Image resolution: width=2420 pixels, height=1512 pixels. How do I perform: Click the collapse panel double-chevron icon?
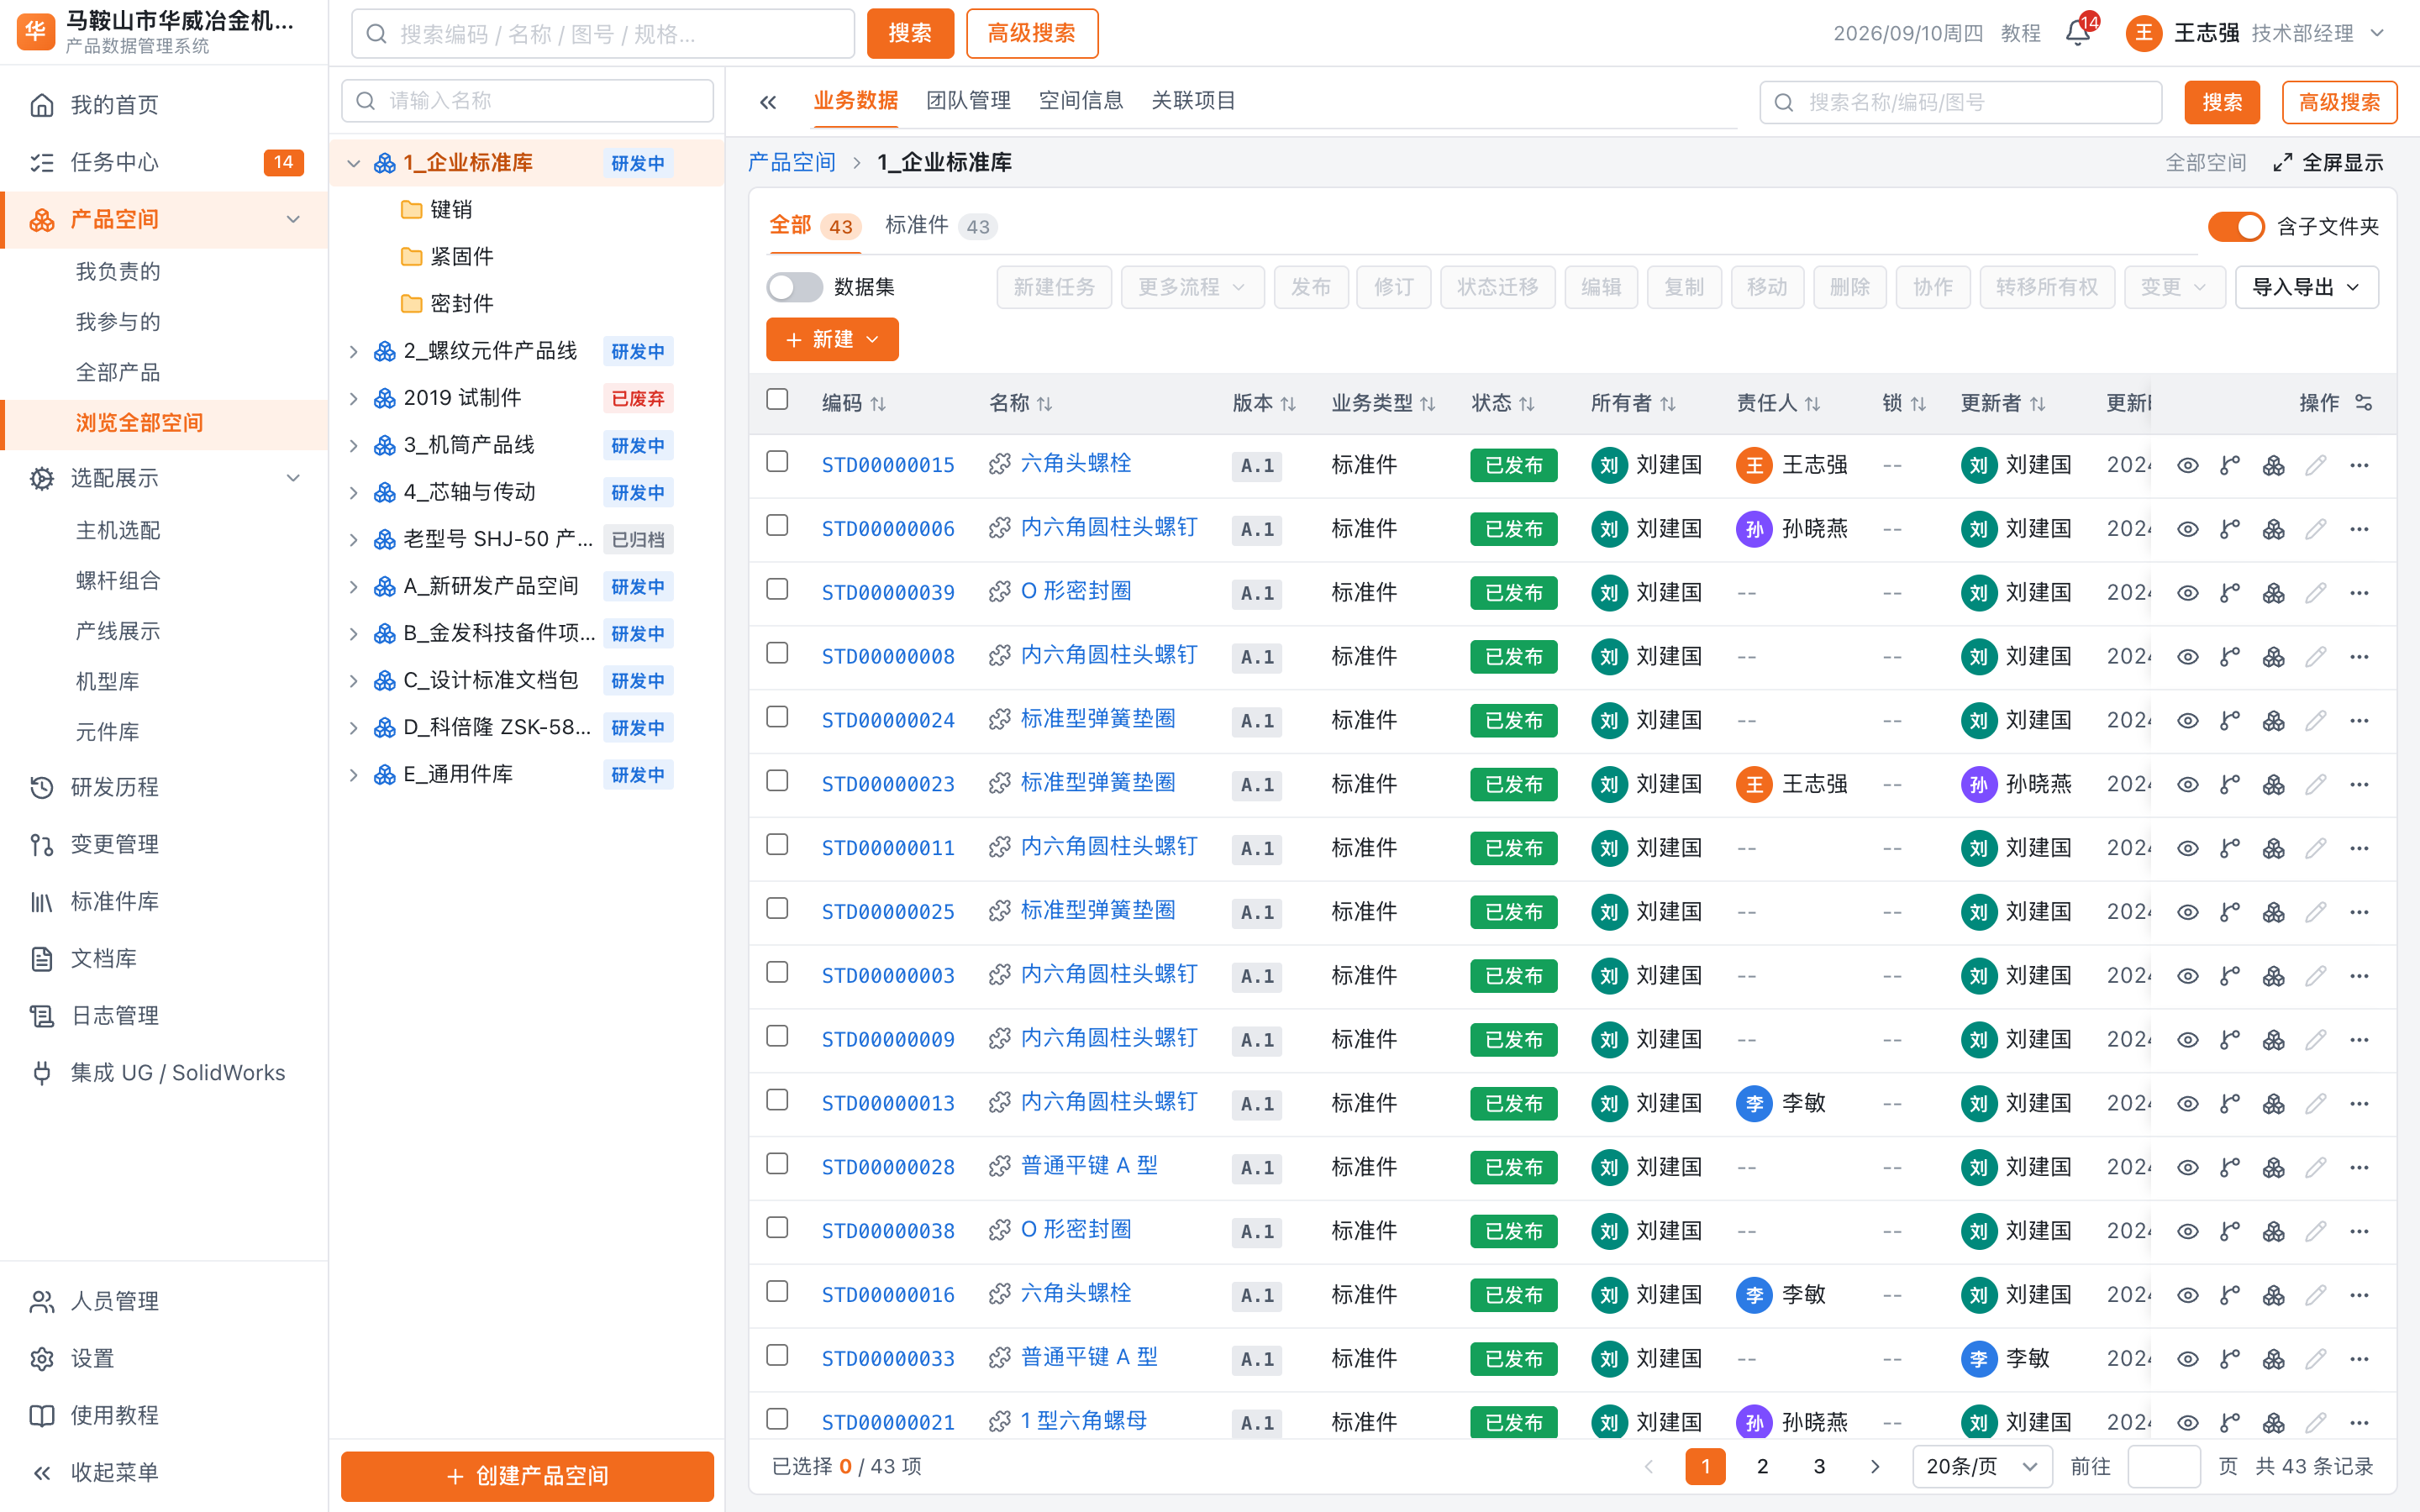coord(768,102)
